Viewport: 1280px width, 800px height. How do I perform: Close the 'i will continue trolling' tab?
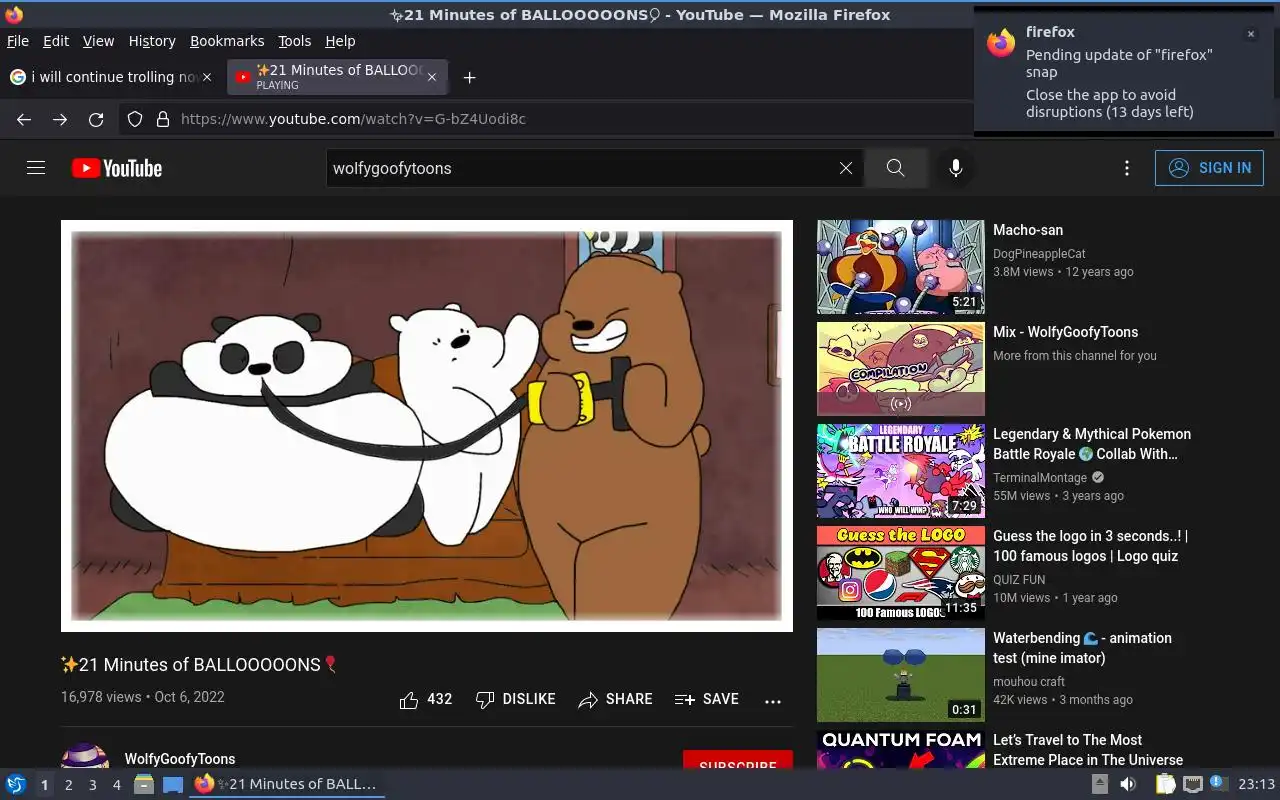coord(207,77)
